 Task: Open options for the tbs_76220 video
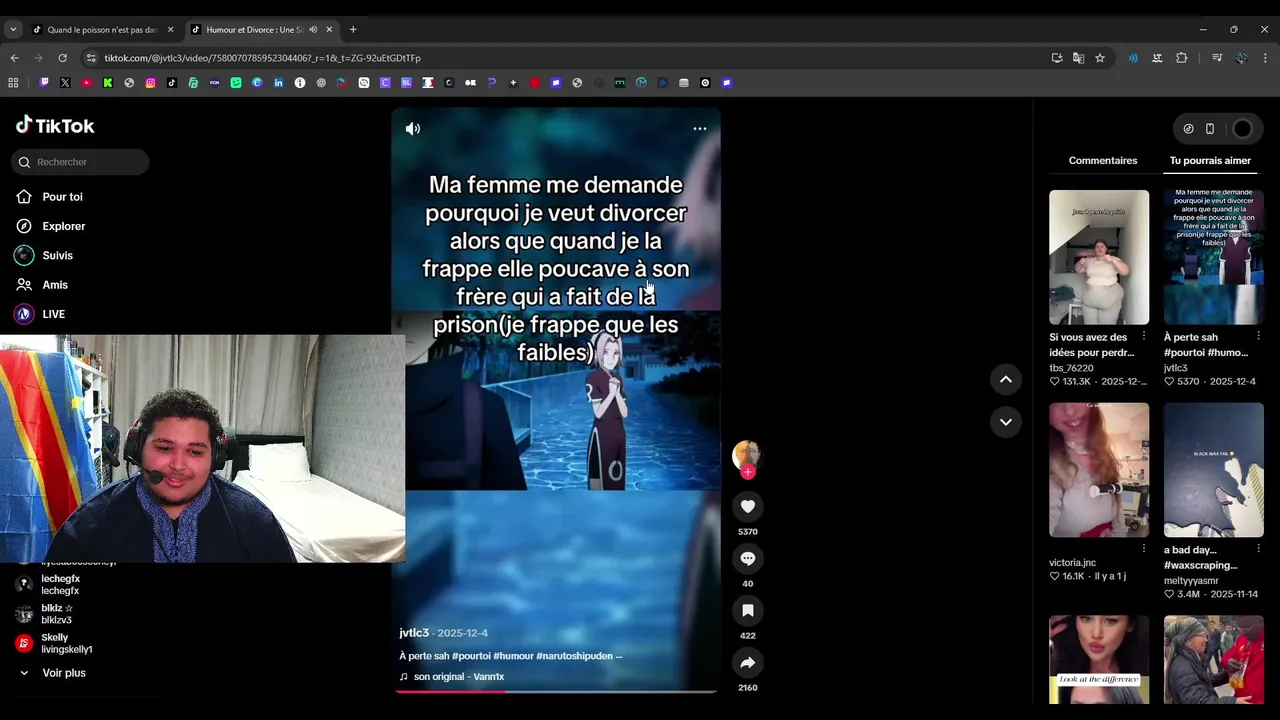point(1144,336)
